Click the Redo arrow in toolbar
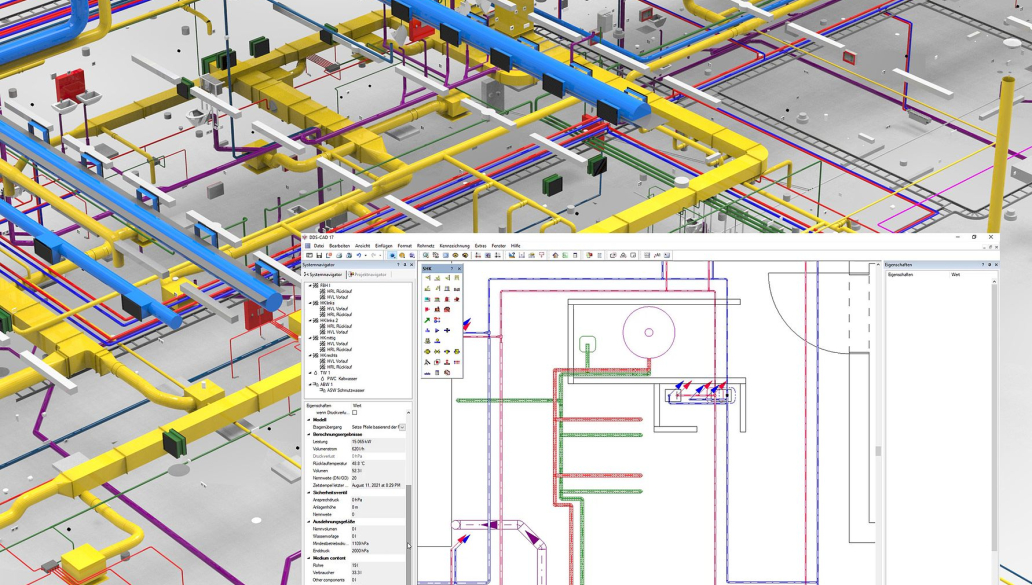 point(373,255)
